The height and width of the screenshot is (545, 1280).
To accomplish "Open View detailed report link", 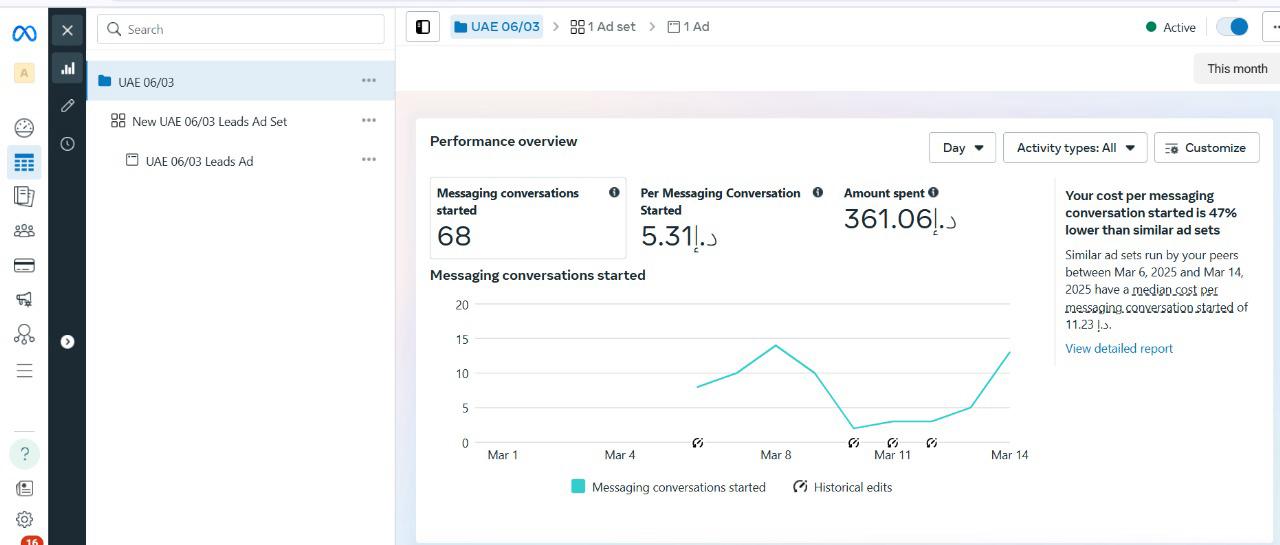I will (1119, 349).
